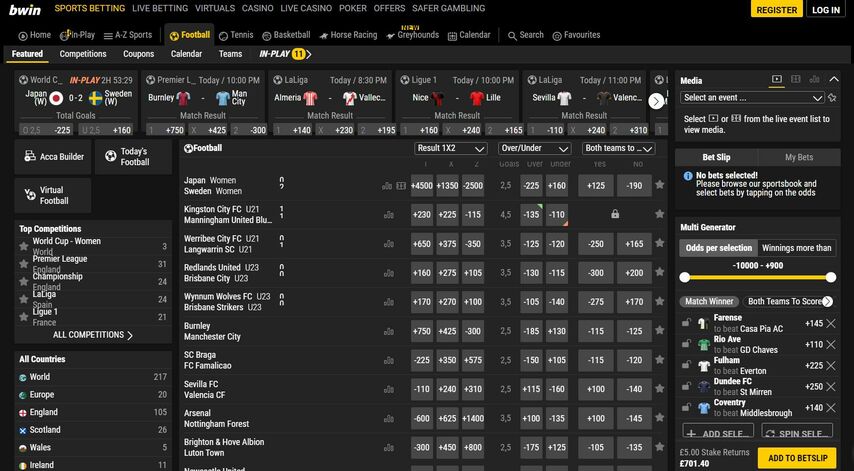Open Scotland in All Countries list

pos(93,430)
